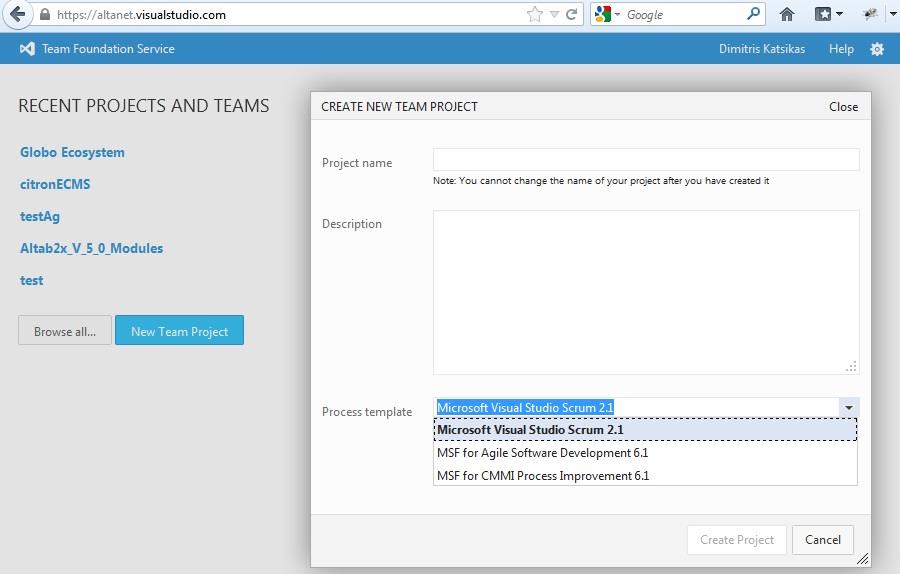
Task: Open the Team Foundation Service home link
Action: click(x=108, y=49)
